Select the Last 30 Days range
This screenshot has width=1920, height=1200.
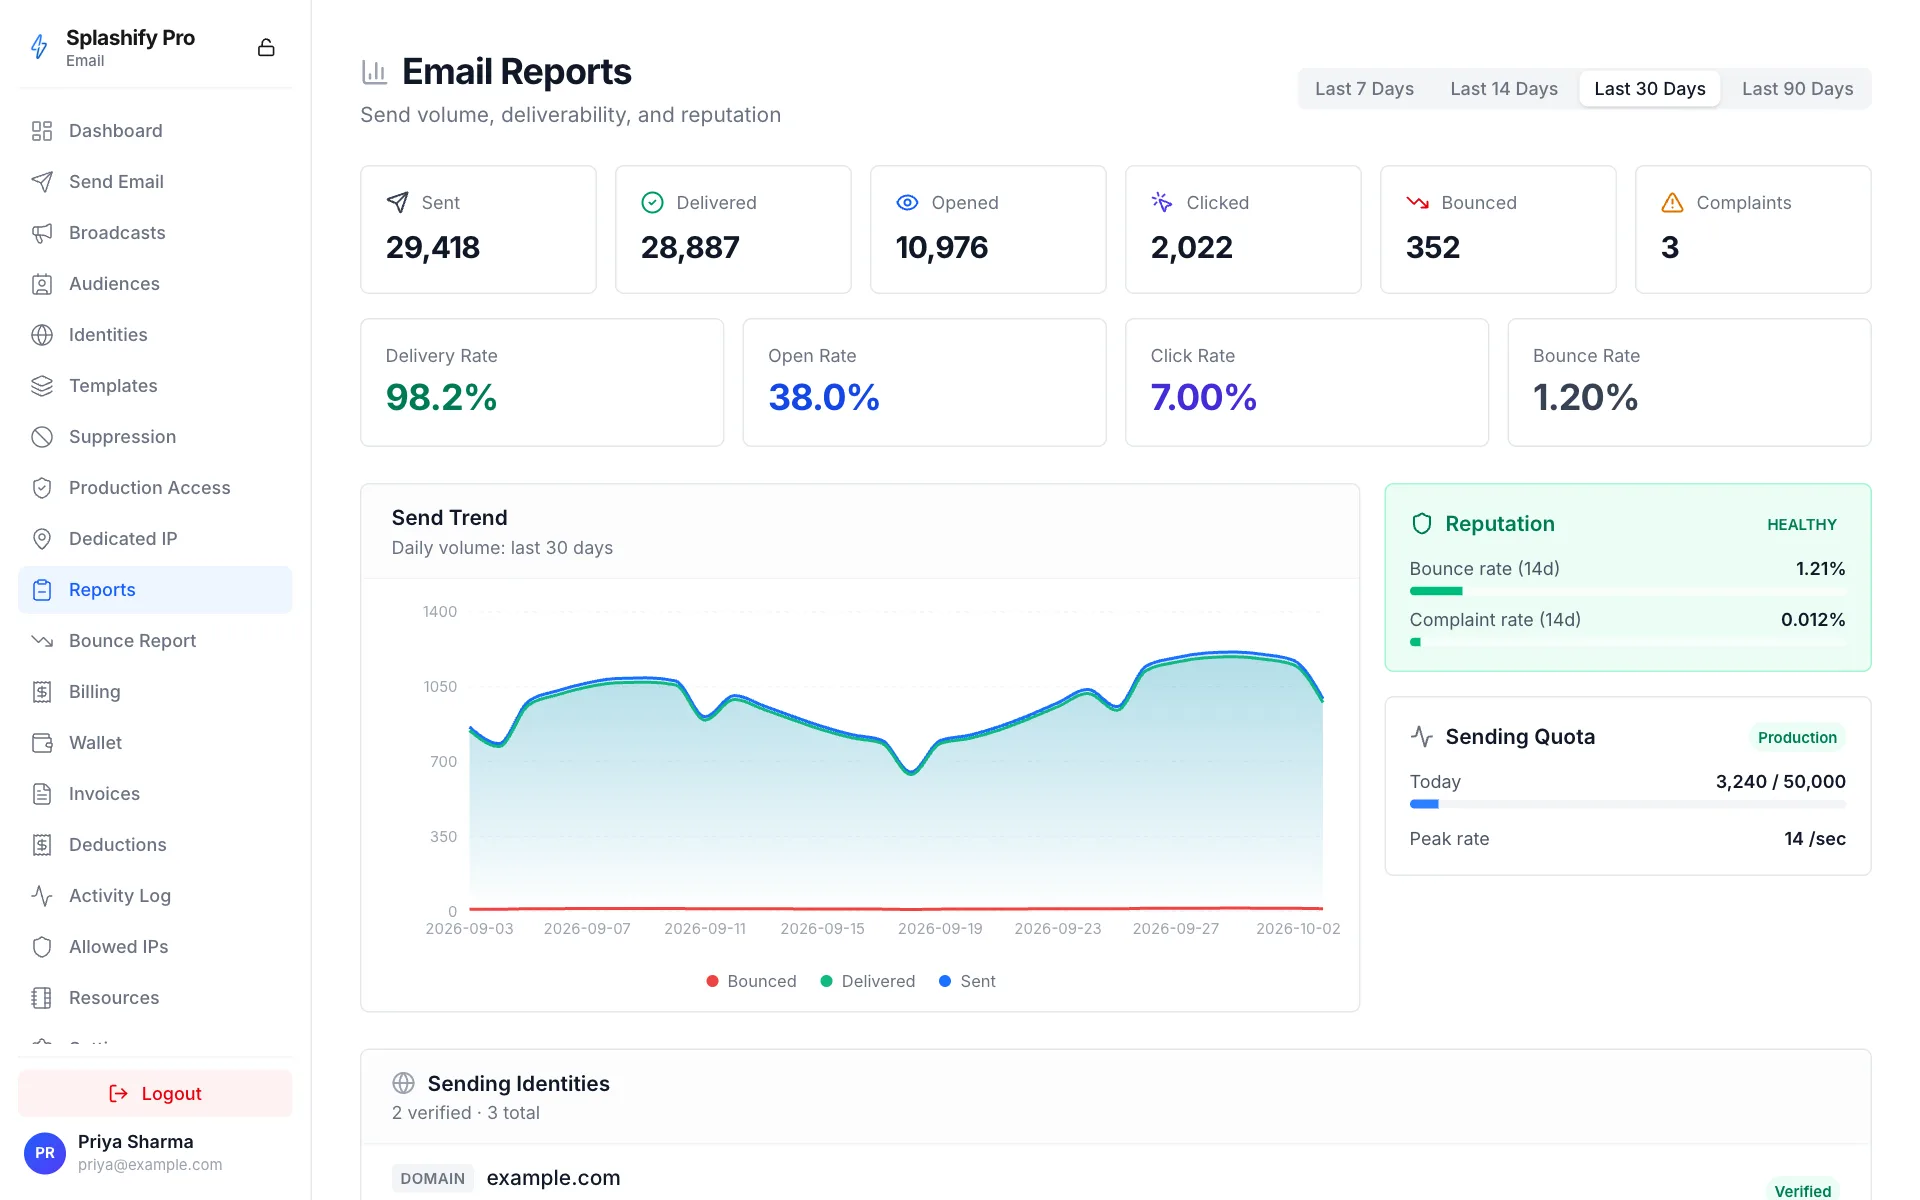[x=1650, y=89]
